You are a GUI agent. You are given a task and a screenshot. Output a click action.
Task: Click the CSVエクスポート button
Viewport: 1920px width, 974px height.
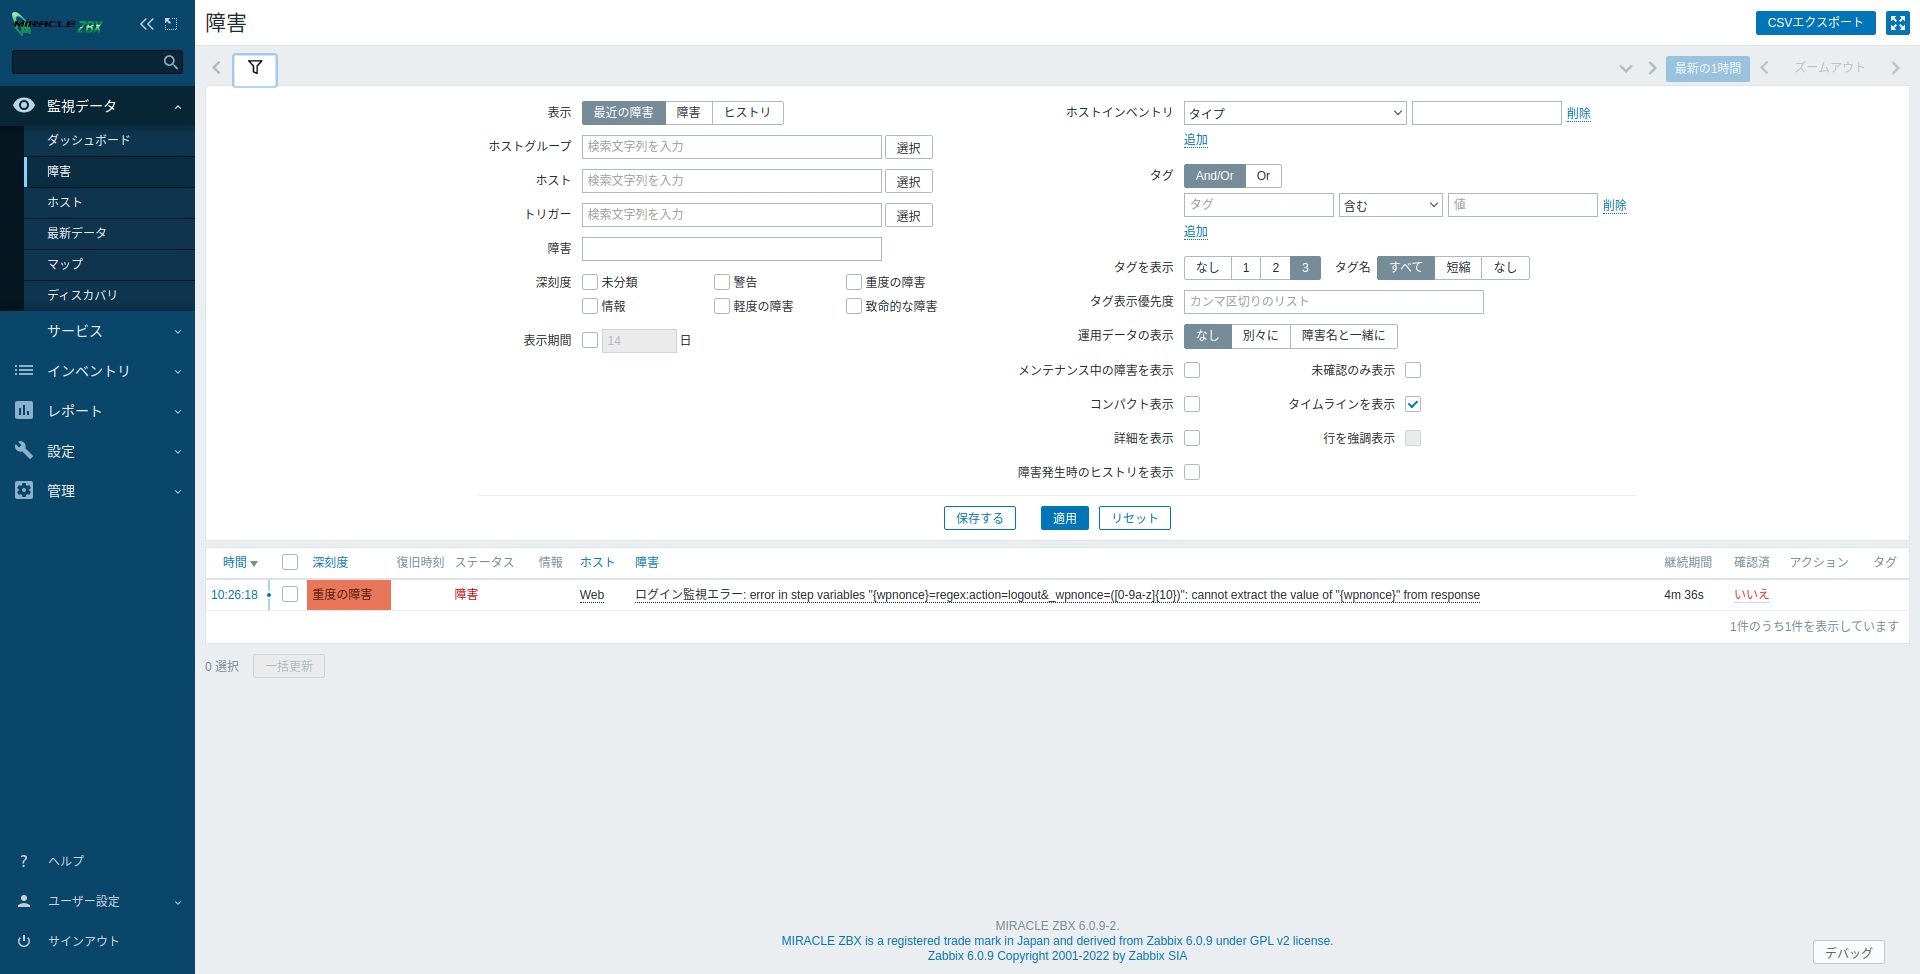click(x=1815, y=23)
